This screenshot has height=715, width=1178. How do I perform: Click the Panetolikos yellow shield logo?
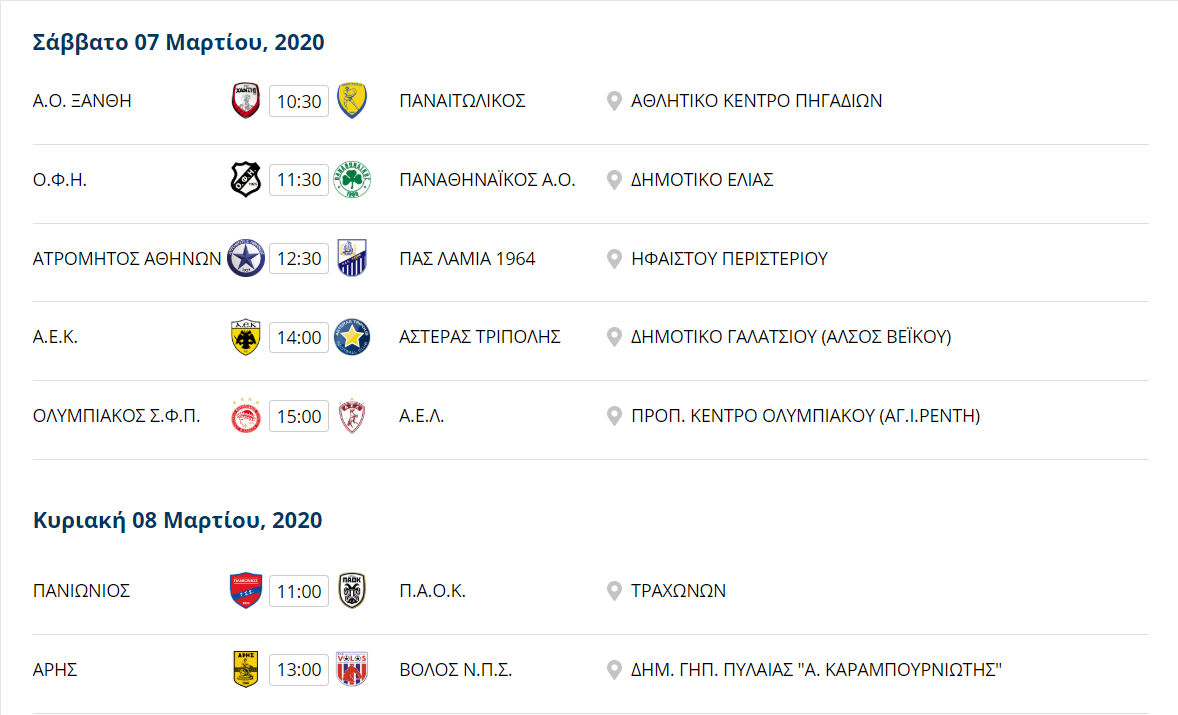[x=352, y=101]
